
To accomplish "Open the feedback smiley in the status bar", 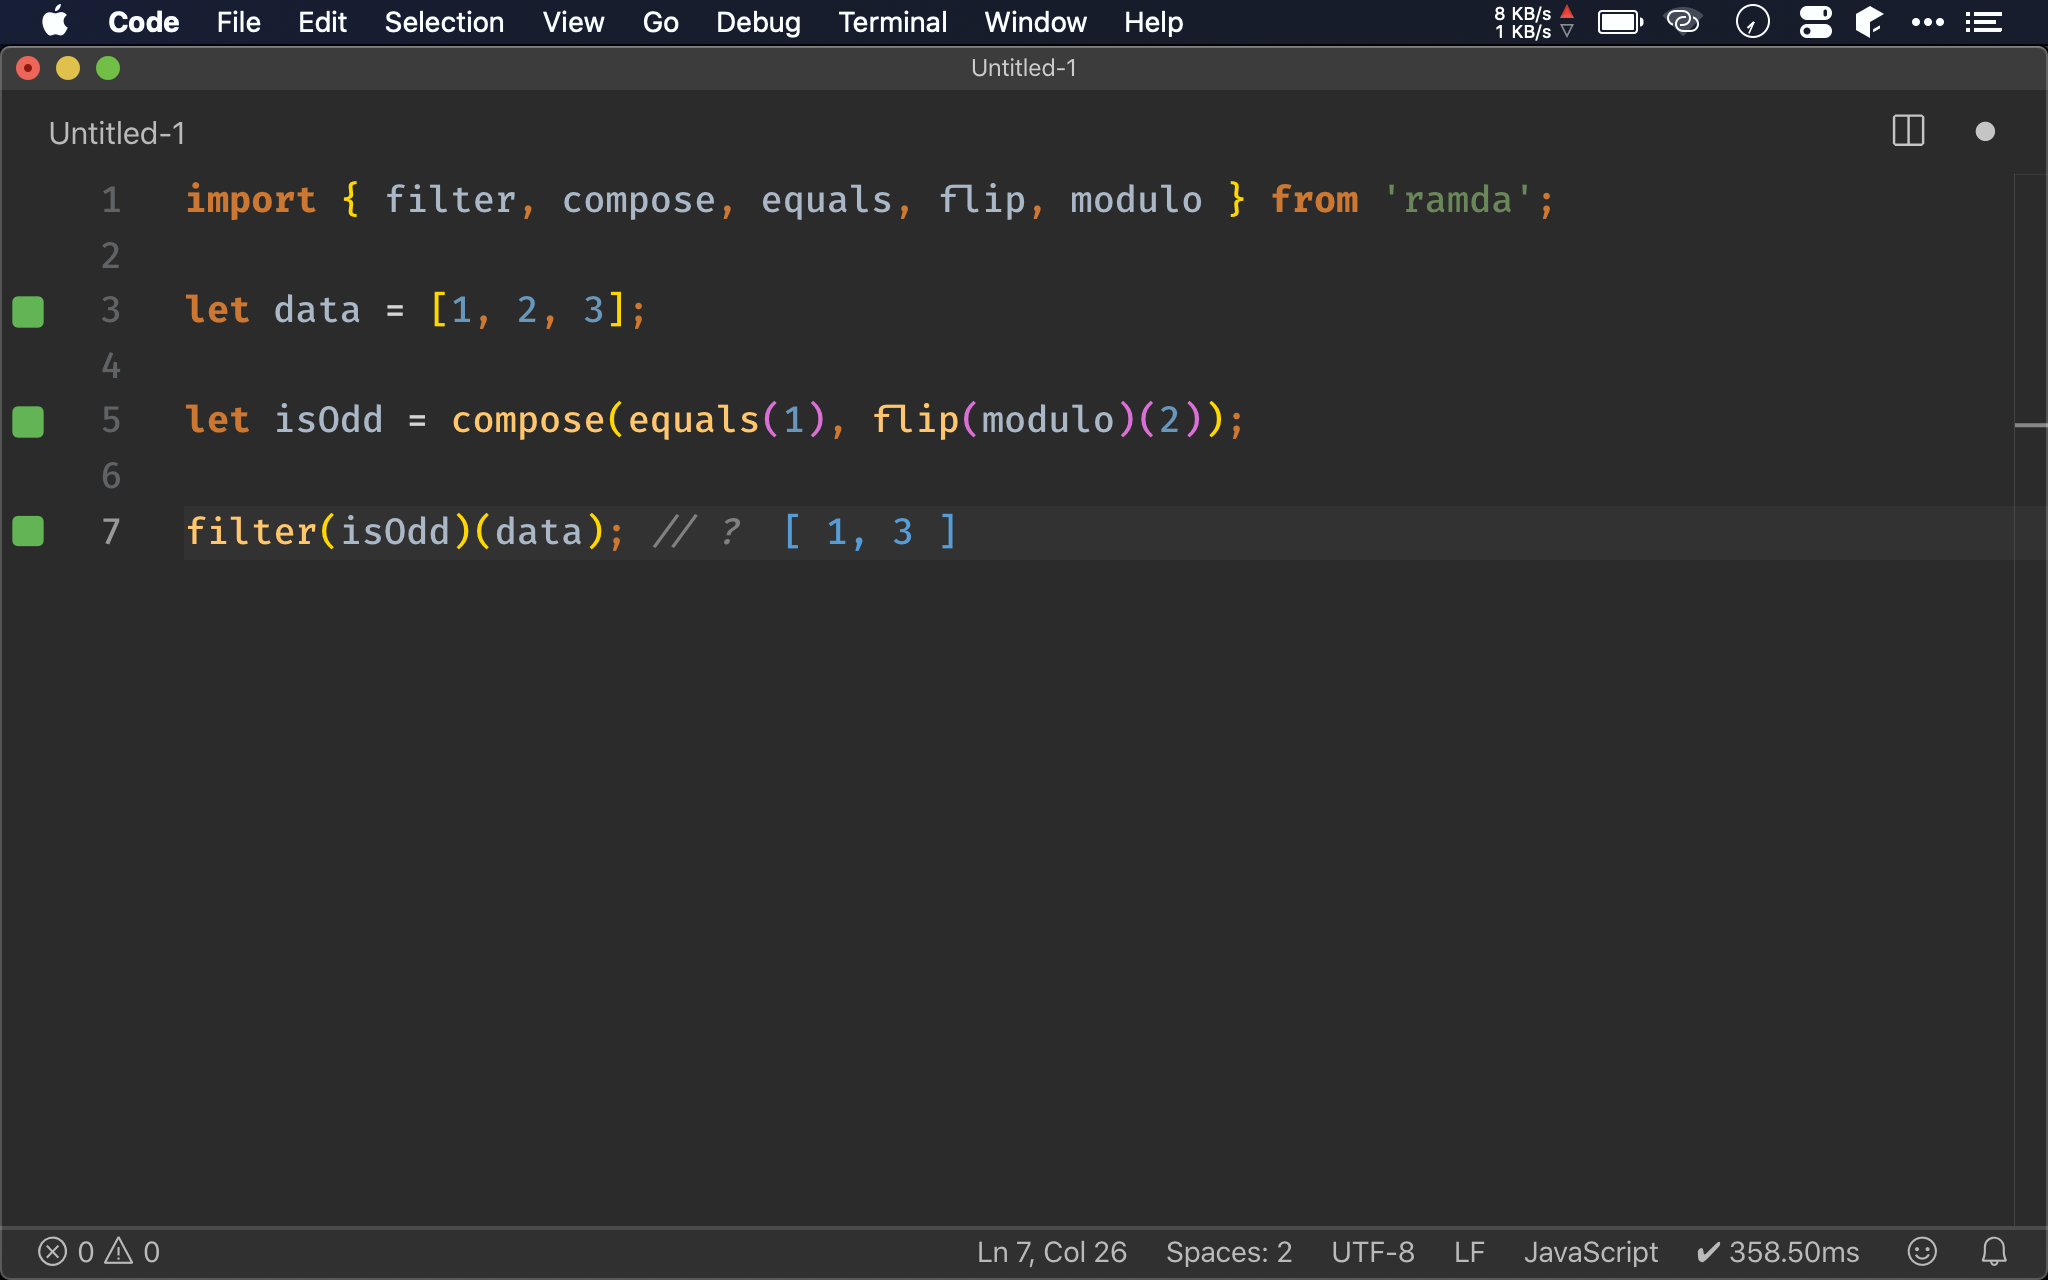I will point(1922,1252).
